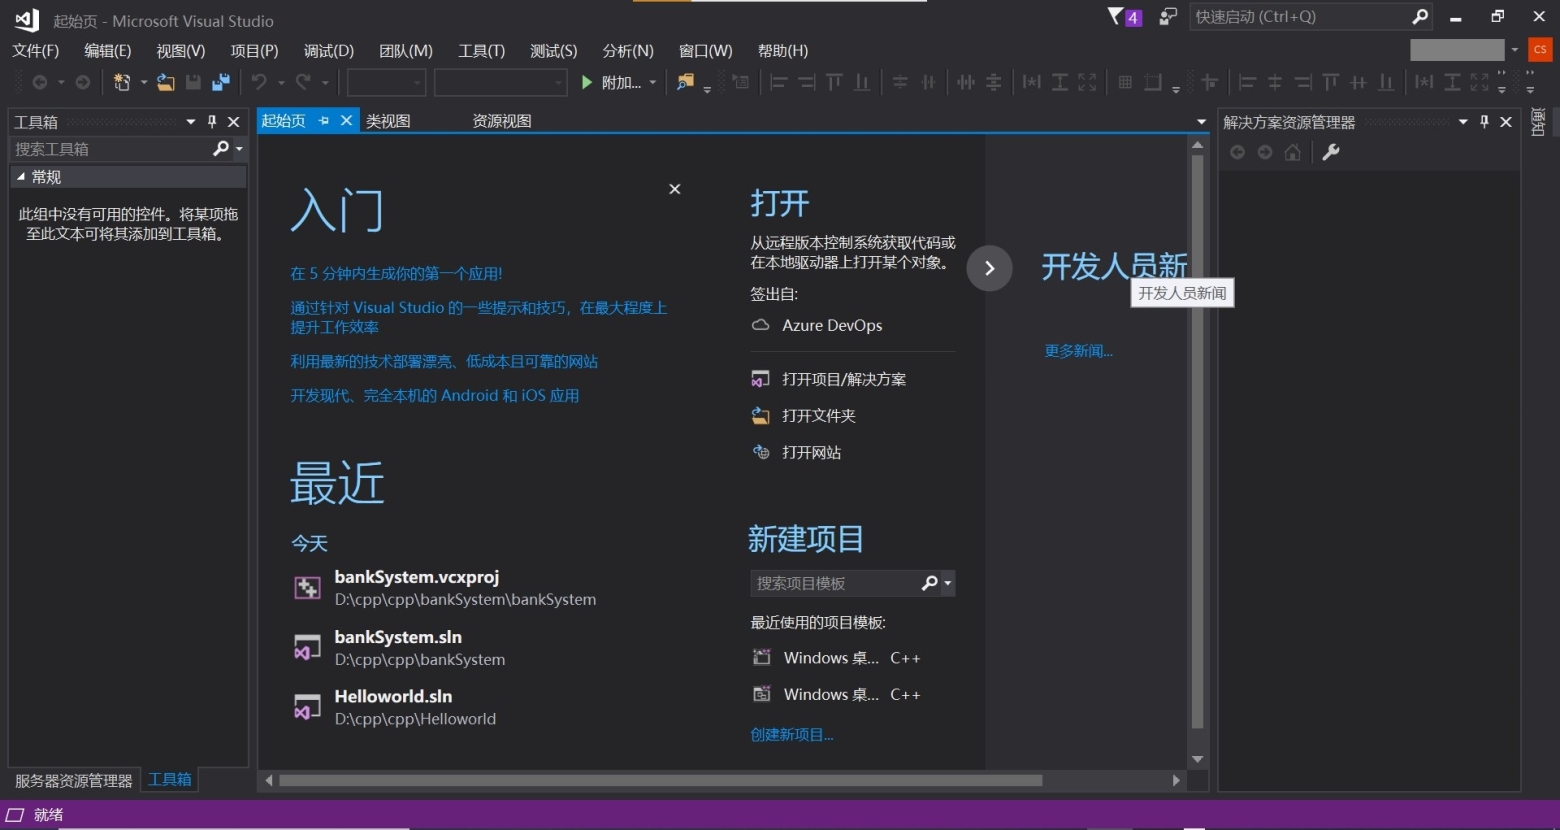Open the Solution Explorer window position dropdown
Viewport: 1560px width, 830px height.
point(1463,122)
